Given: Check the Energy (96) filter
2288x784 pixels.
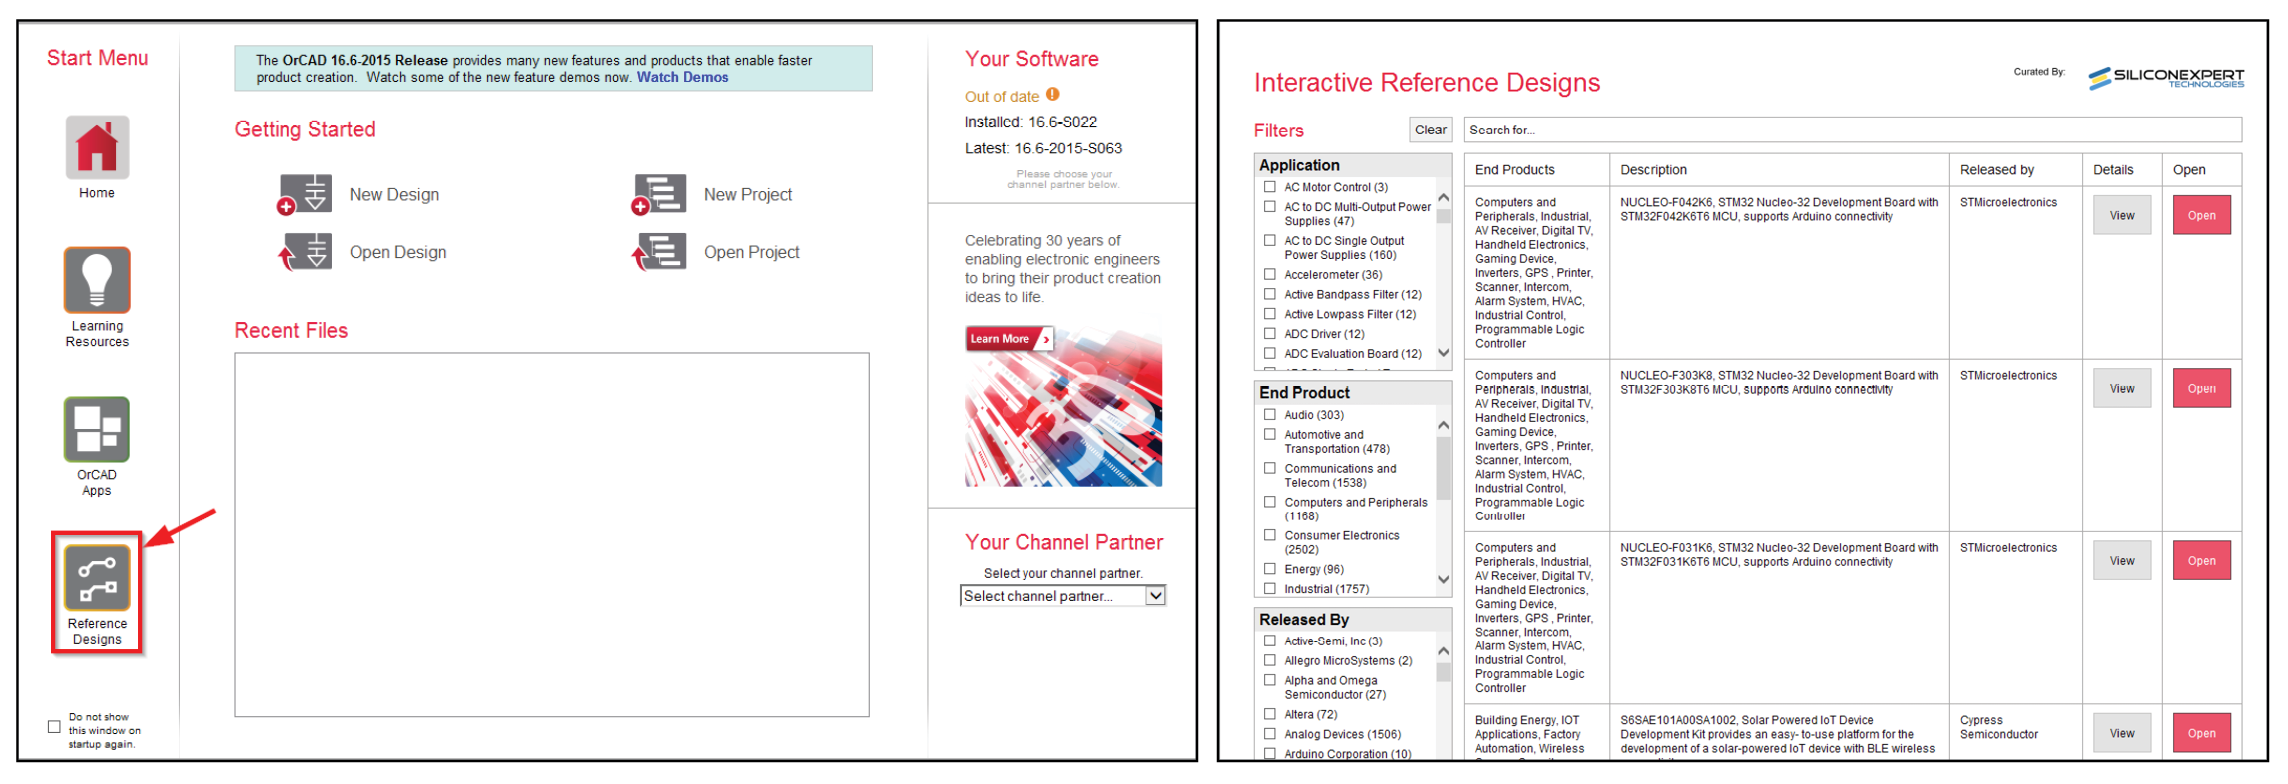Looking at the screenshot, I should click(x=1270, y=569).
